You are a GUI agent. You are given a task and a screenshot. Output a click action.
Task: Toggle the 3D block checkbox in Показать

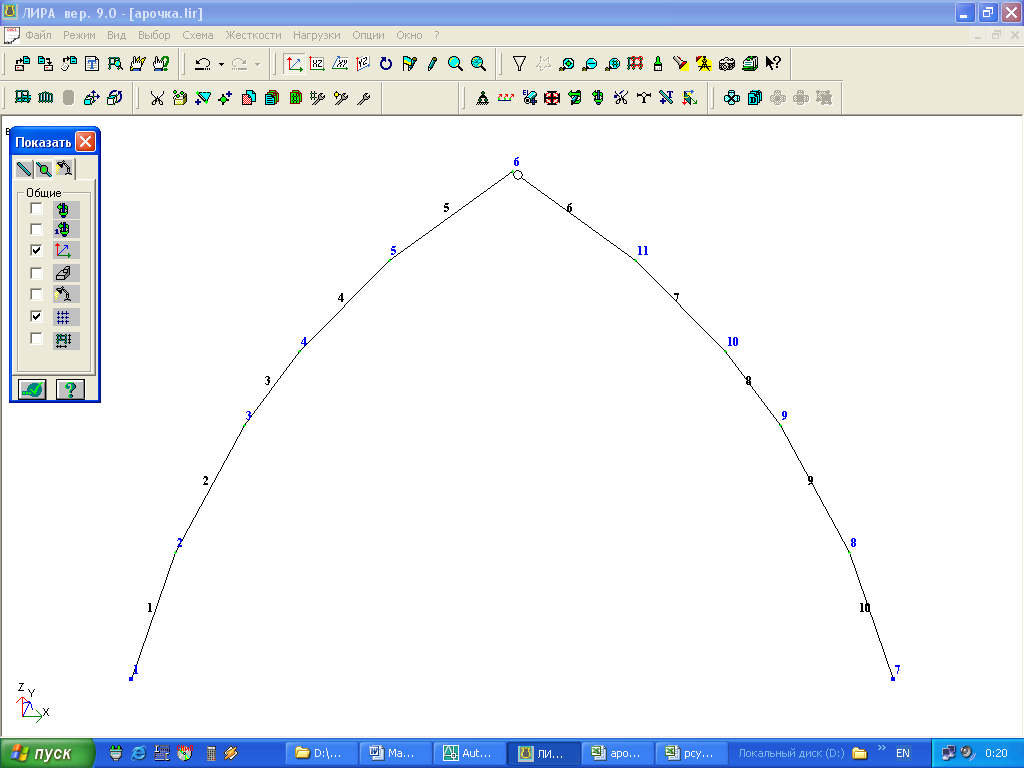(x=36, y=273)
